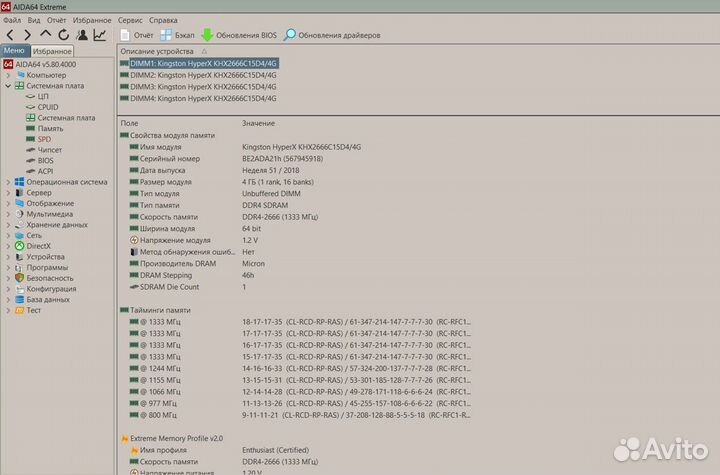Refresh the page with the circular arrow icon
The width and height of the screenshot is (720, 475).
point(63,35)
